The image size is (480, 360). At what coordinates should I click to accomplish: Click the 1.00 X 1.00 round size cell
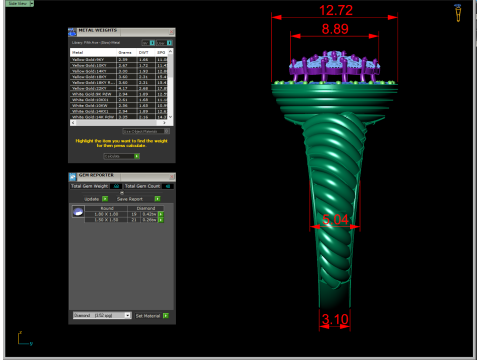click(x=106, y=214)
